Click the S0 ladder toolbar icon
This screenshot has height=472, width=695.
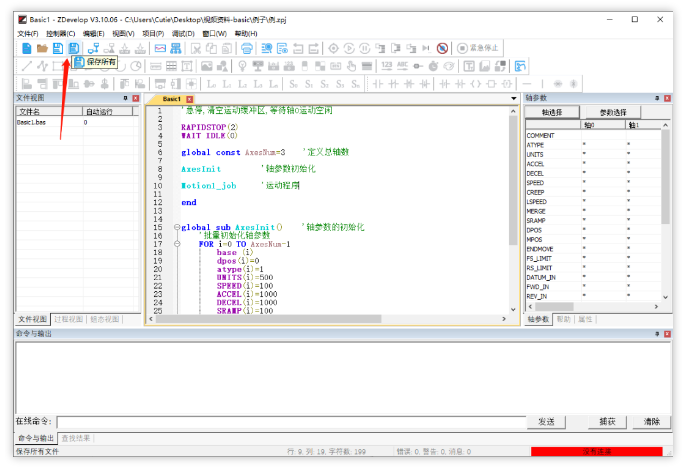(293, 84)
